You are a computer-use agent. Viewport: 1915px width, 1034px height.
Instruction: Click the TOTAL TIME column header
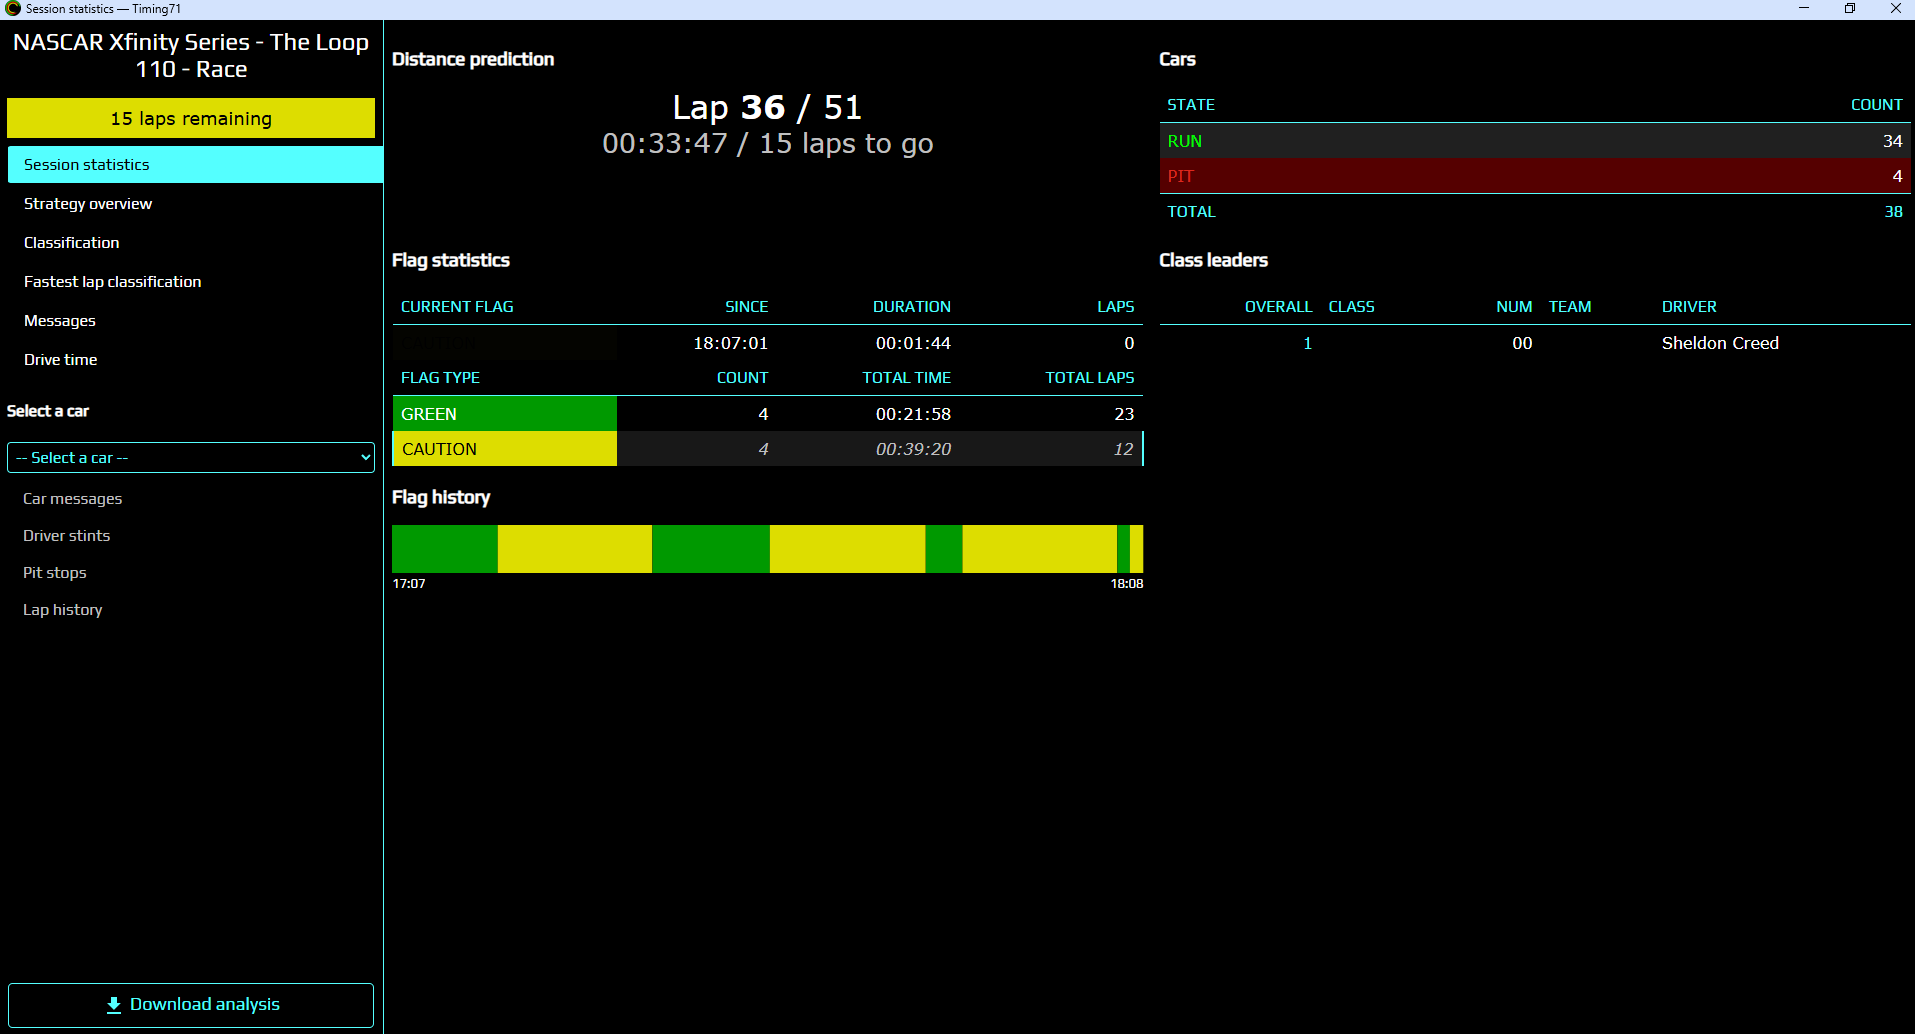(906, 377)
